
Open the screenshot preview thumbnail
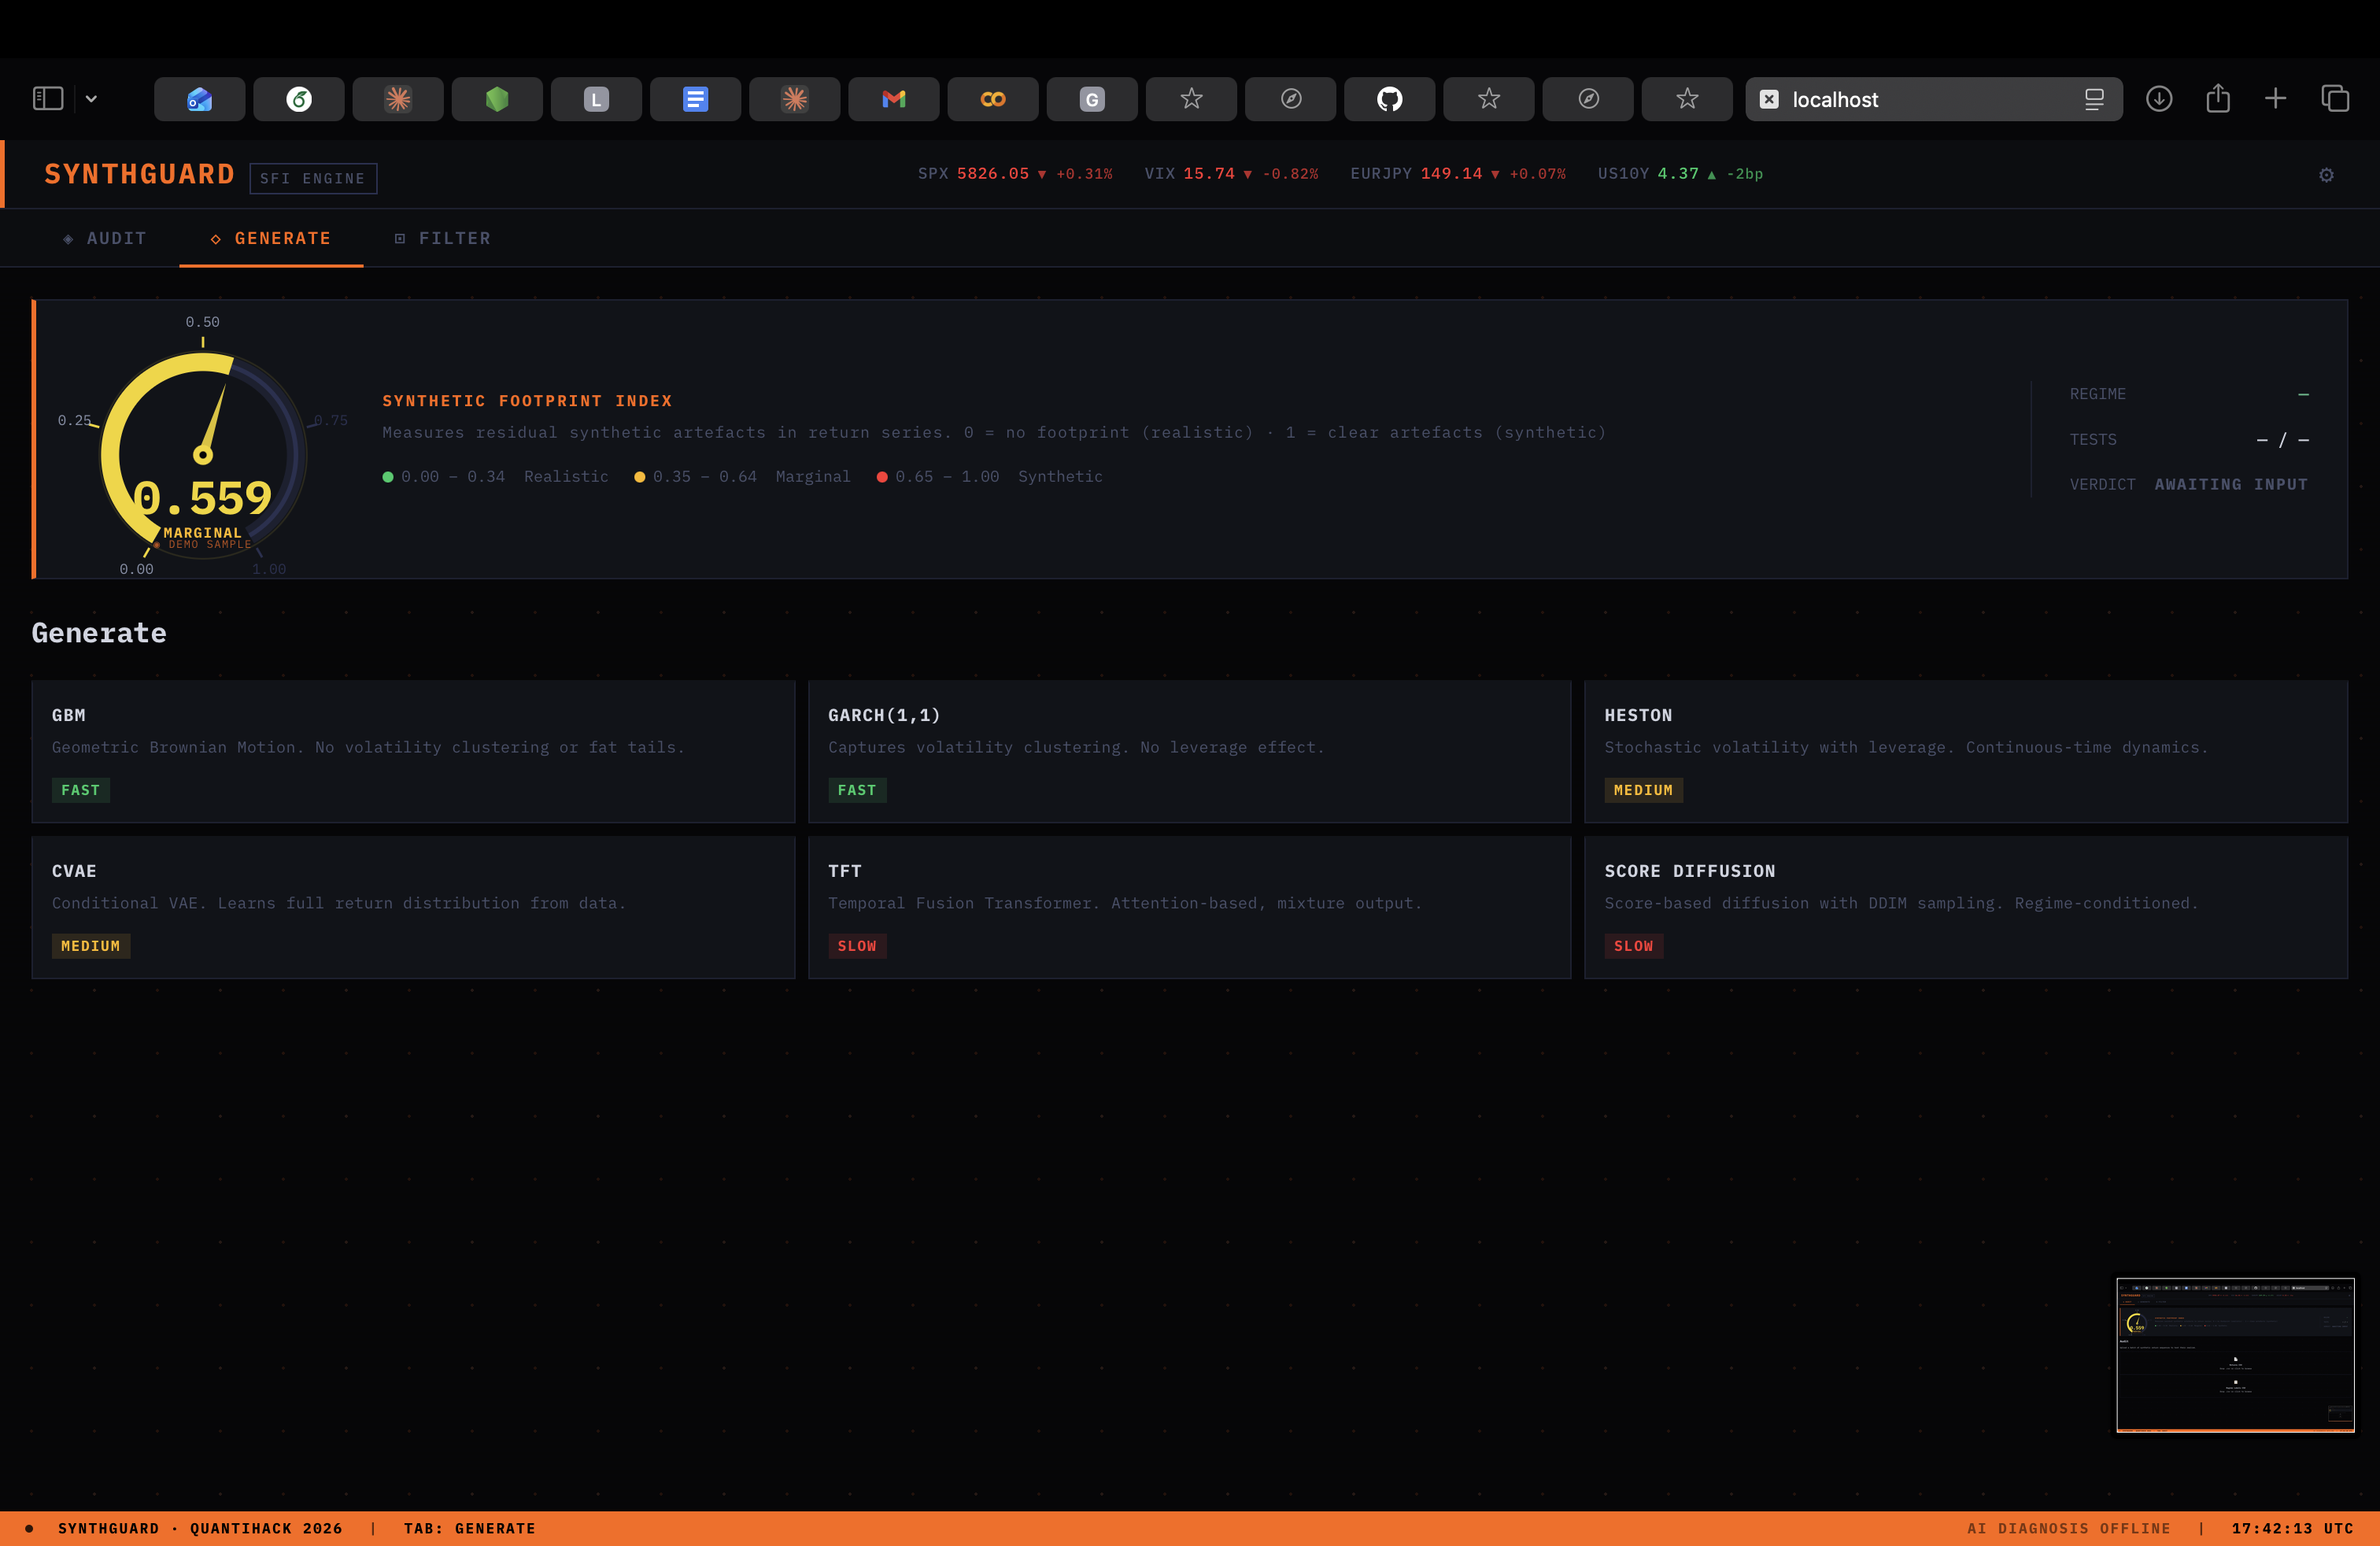point(2234,1354)
